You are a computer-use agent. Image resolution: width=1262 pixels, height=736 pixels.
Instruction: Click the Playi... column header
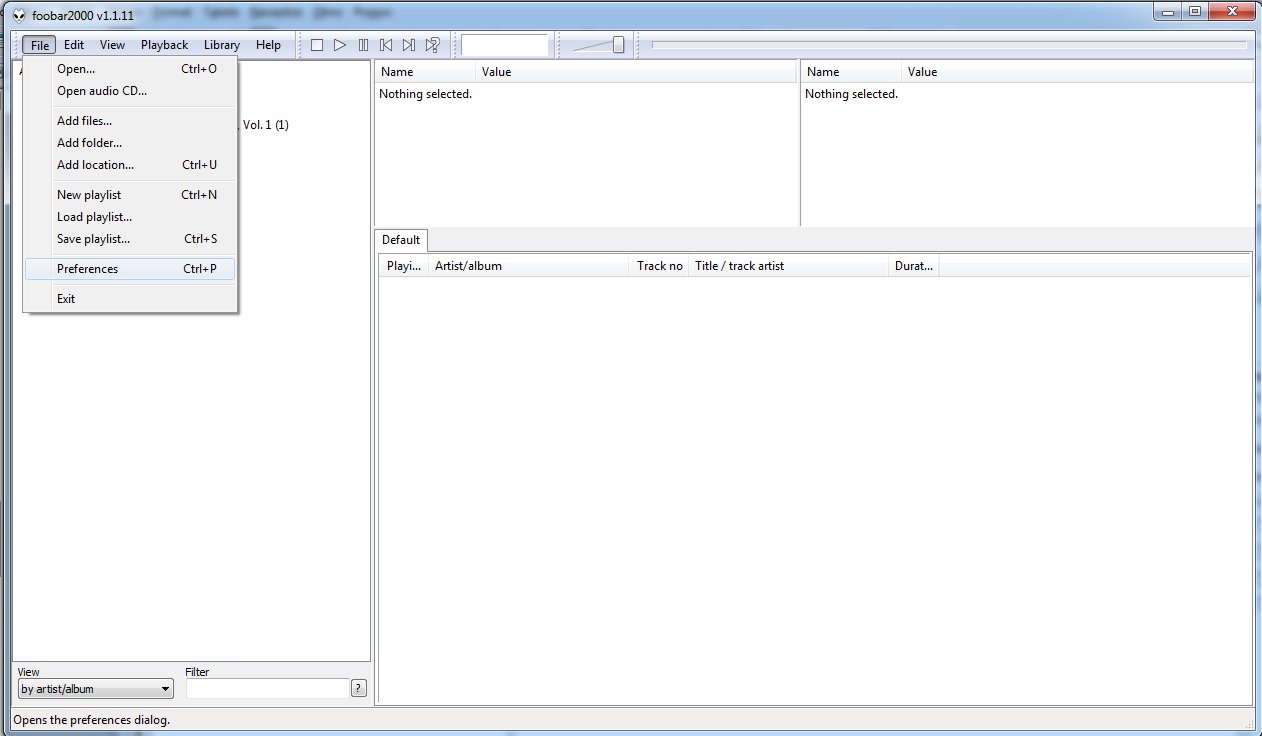(x=404, y=266)
